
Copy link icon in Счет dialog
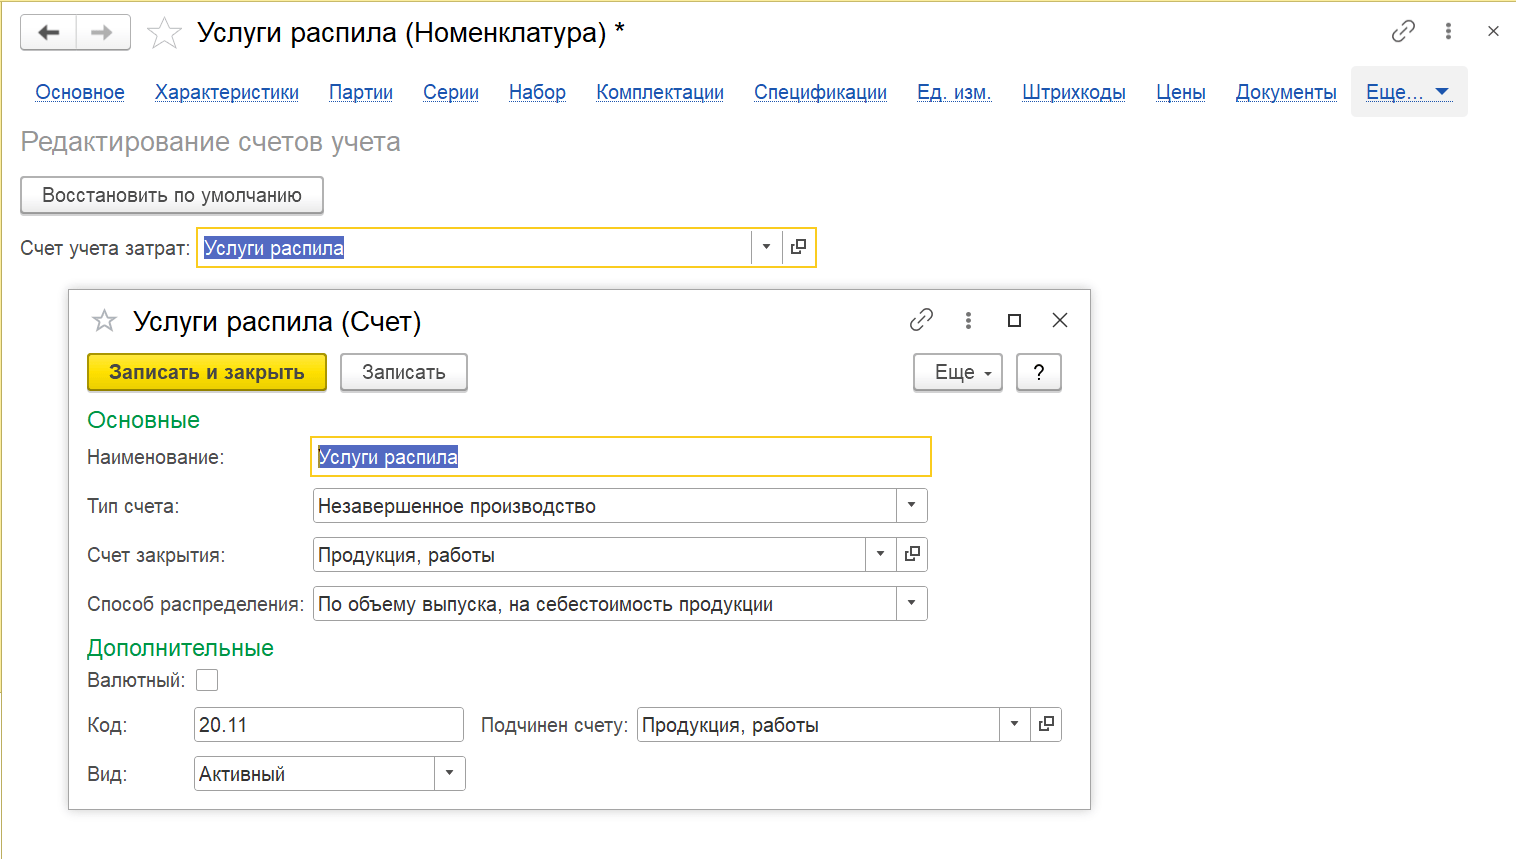(921, 320)
